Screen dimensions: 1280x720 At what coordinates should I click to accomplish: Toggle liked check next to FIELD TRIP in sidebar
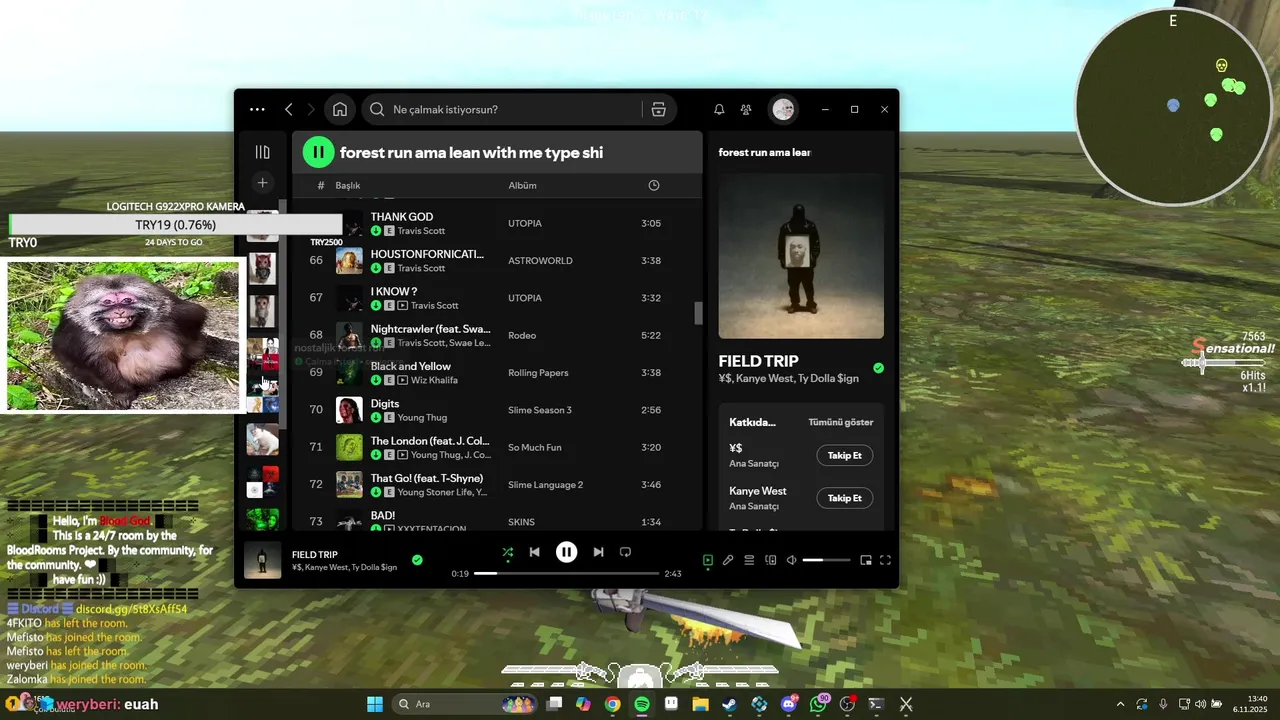[x=878, y=368]
